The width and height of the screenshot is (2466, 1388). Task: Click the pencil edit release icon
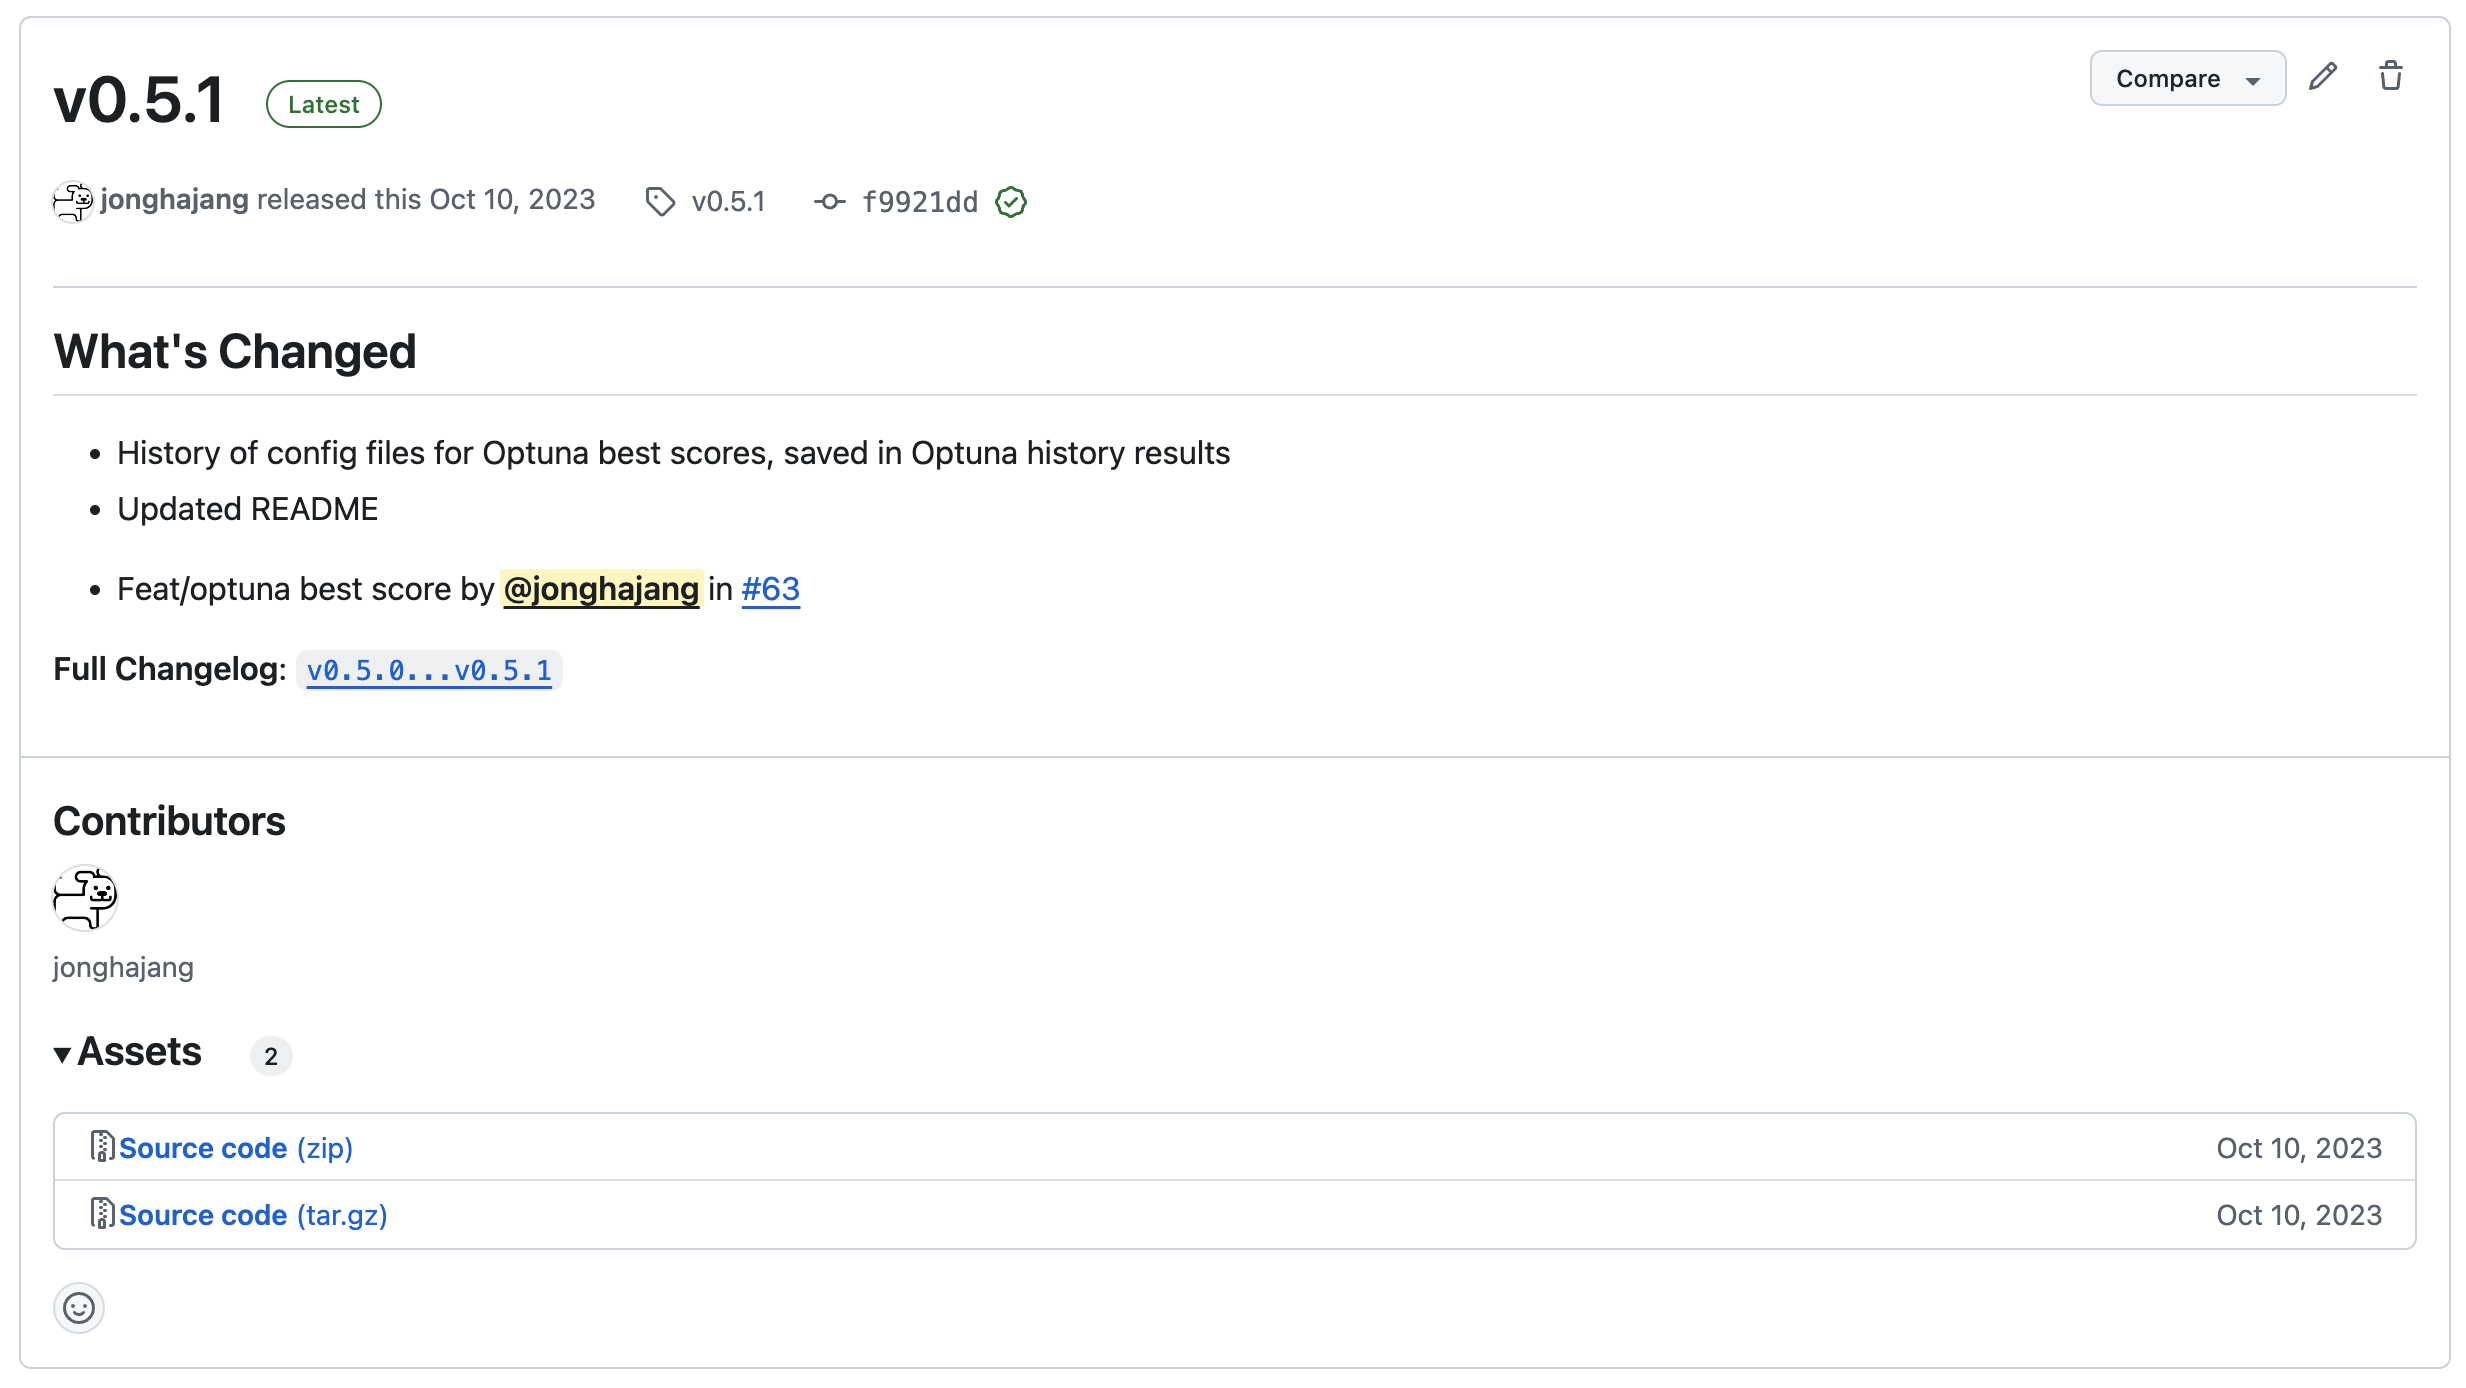2322,77
